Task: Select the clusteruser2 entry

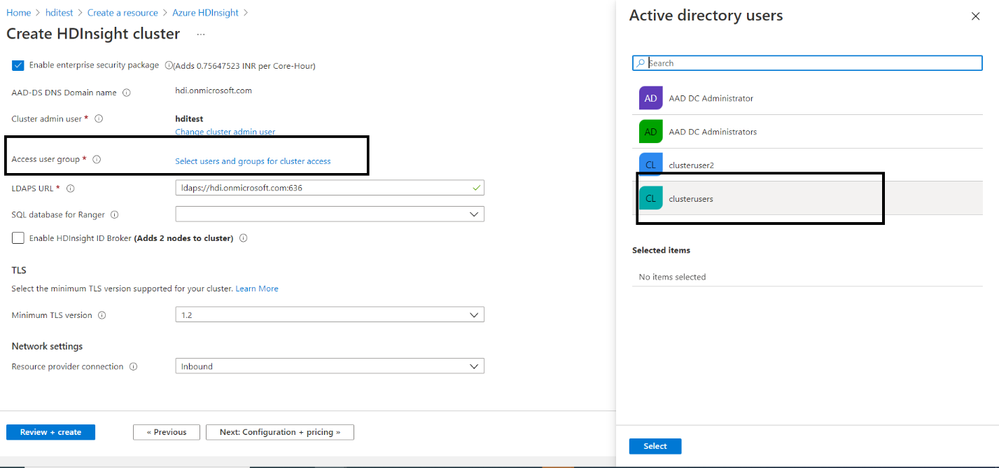Action: click(x=807, y=165)
